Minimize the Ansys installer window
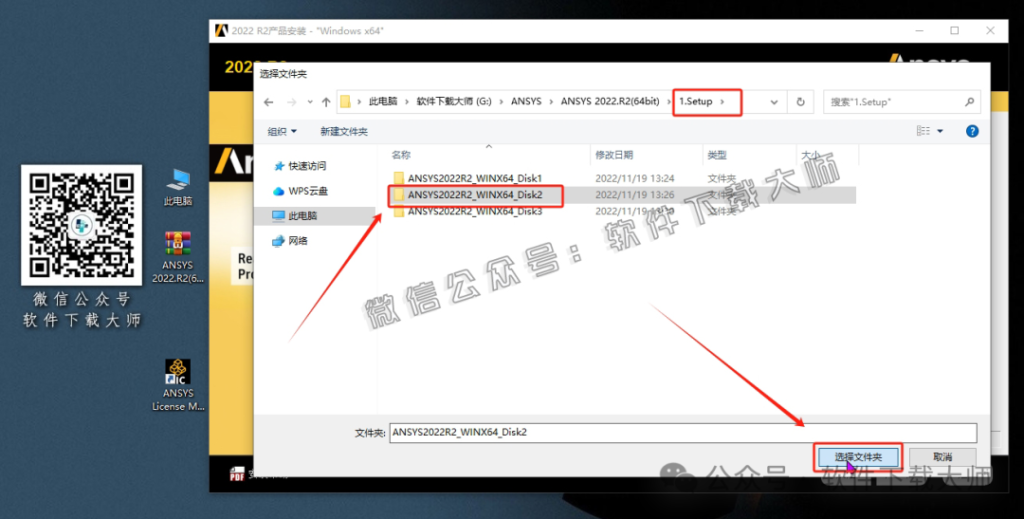 (x=919, y=31)
